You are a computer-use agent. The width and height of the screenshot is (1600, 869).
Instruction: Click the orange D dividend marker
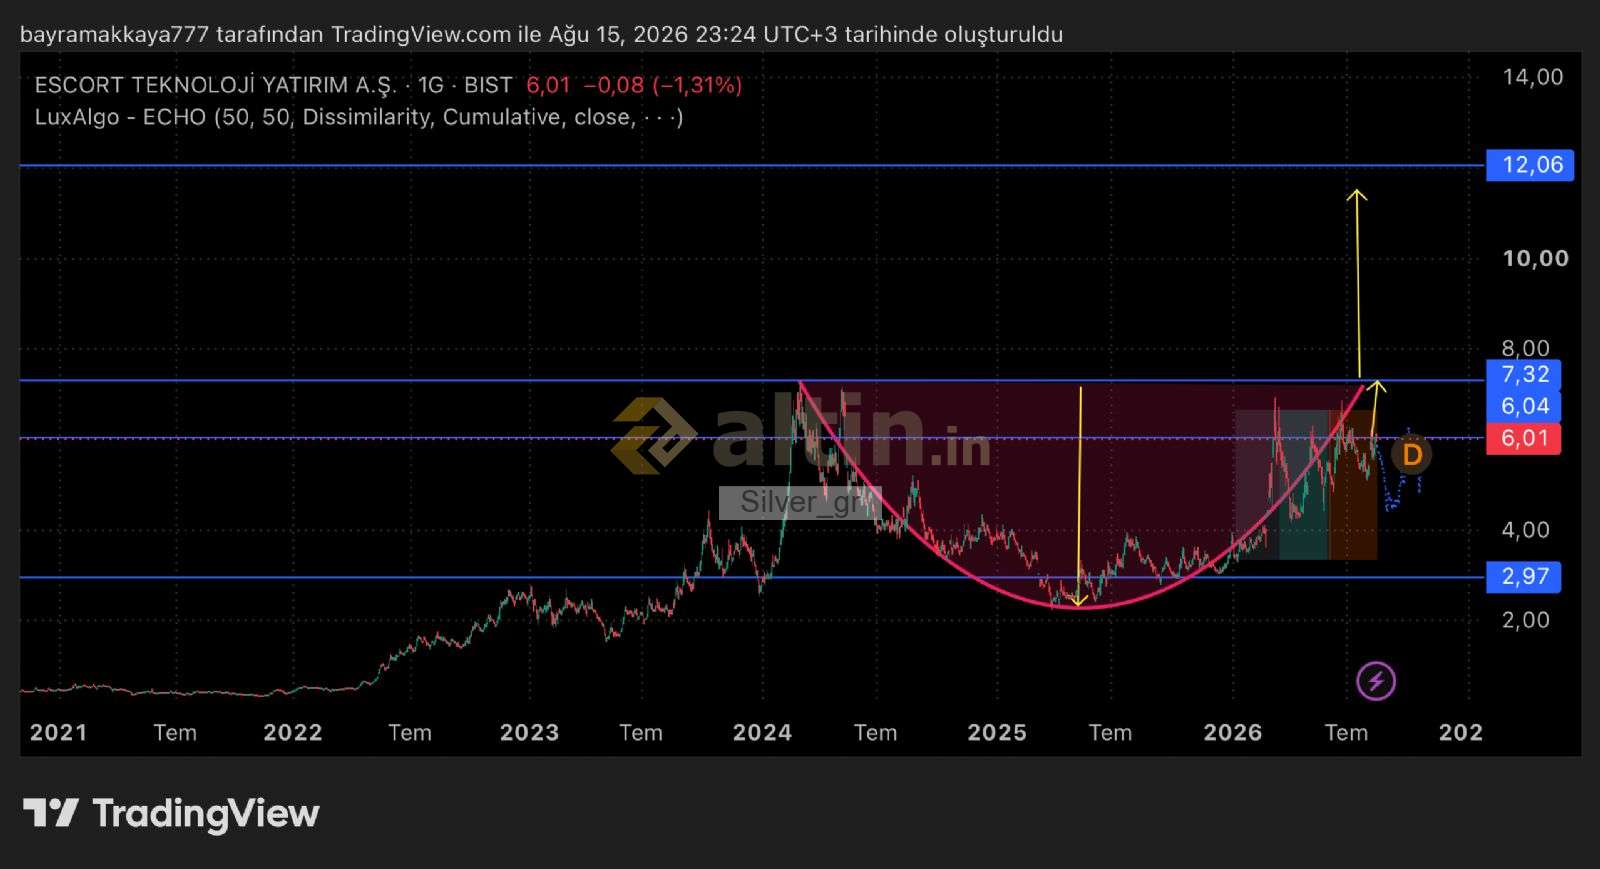tap(1411, 455)
